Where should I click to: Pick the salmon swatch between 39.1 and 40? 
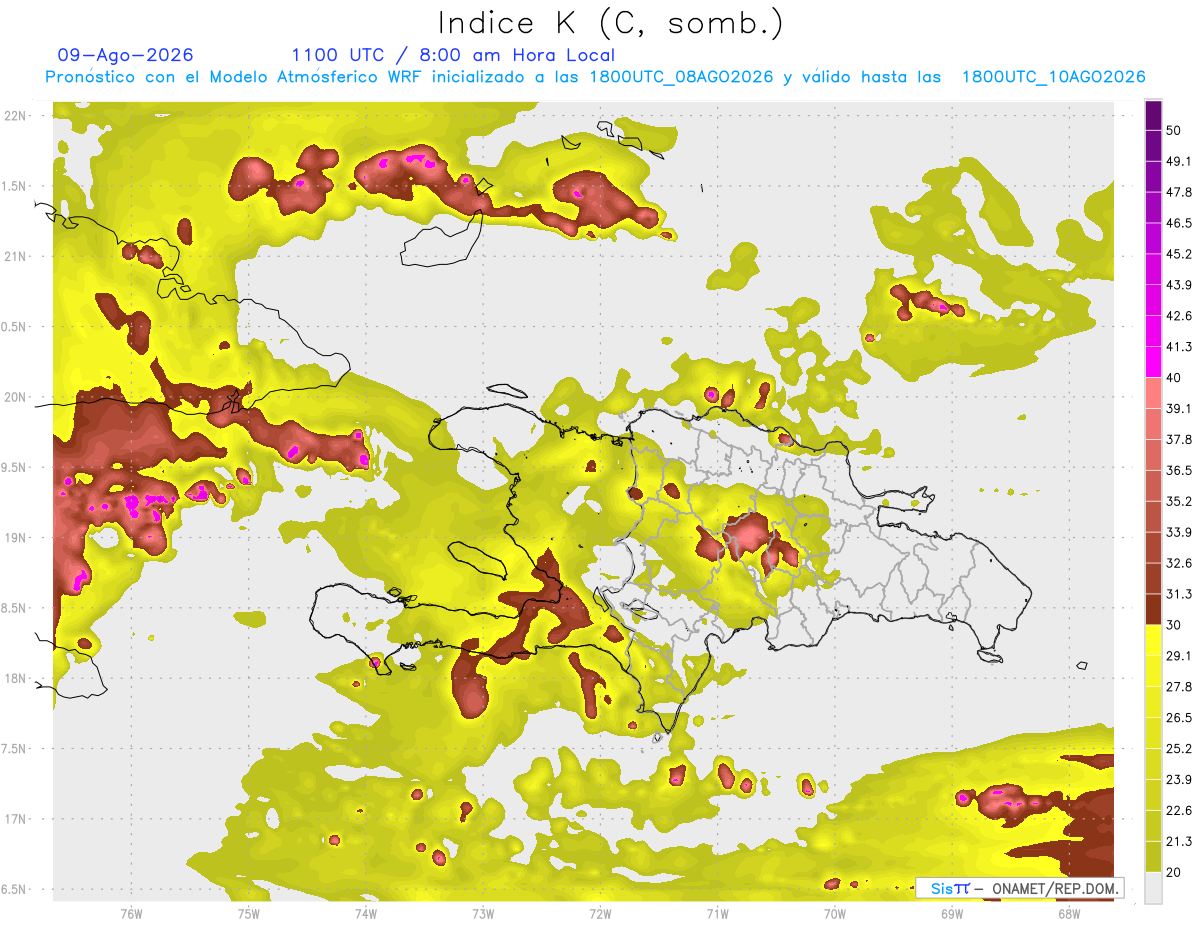(x=1153, y=393)
